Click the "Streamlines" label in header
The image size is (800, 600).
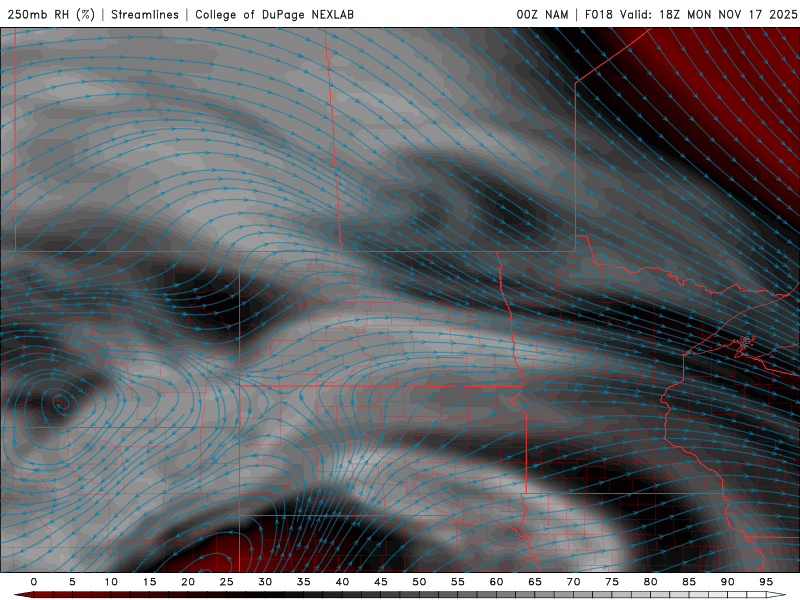[x=145, y=14]
